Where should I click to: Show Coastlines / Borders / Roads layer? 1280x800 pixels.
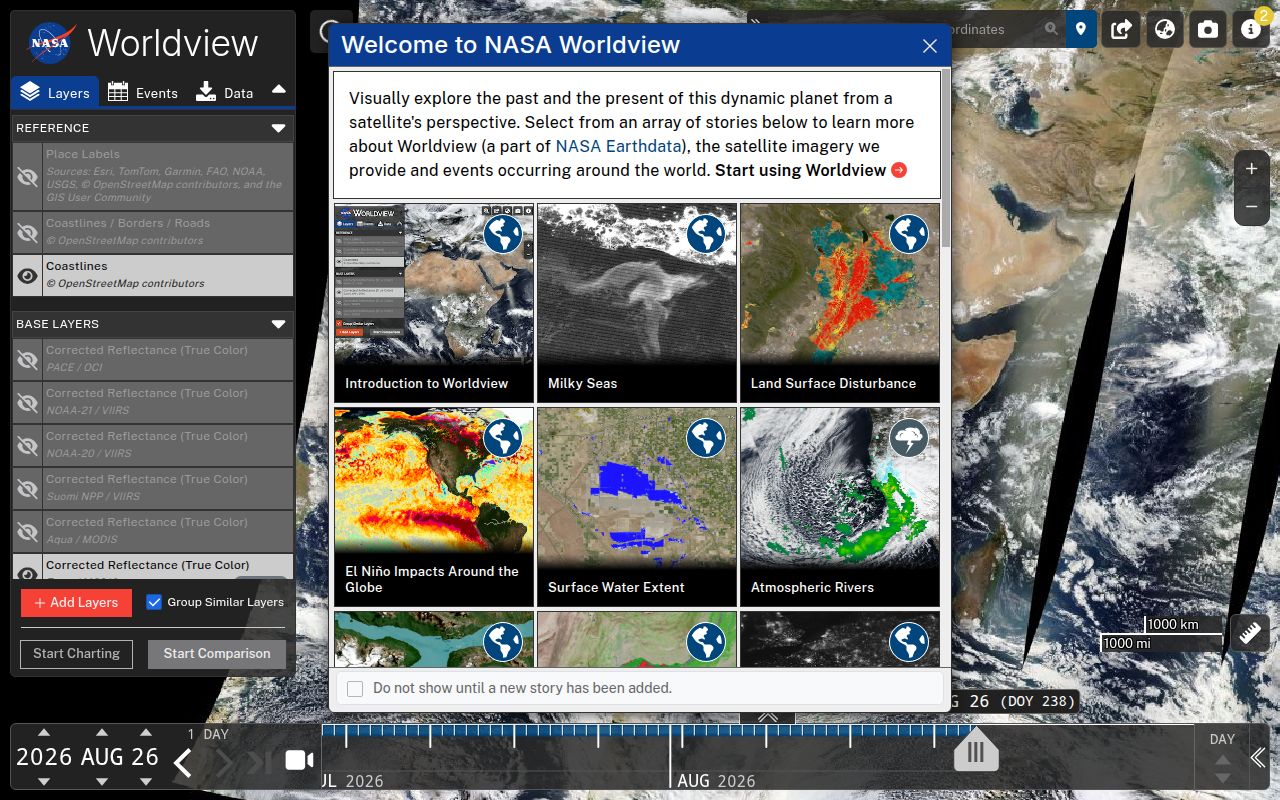pyautogui.click(x=28, y=232)
